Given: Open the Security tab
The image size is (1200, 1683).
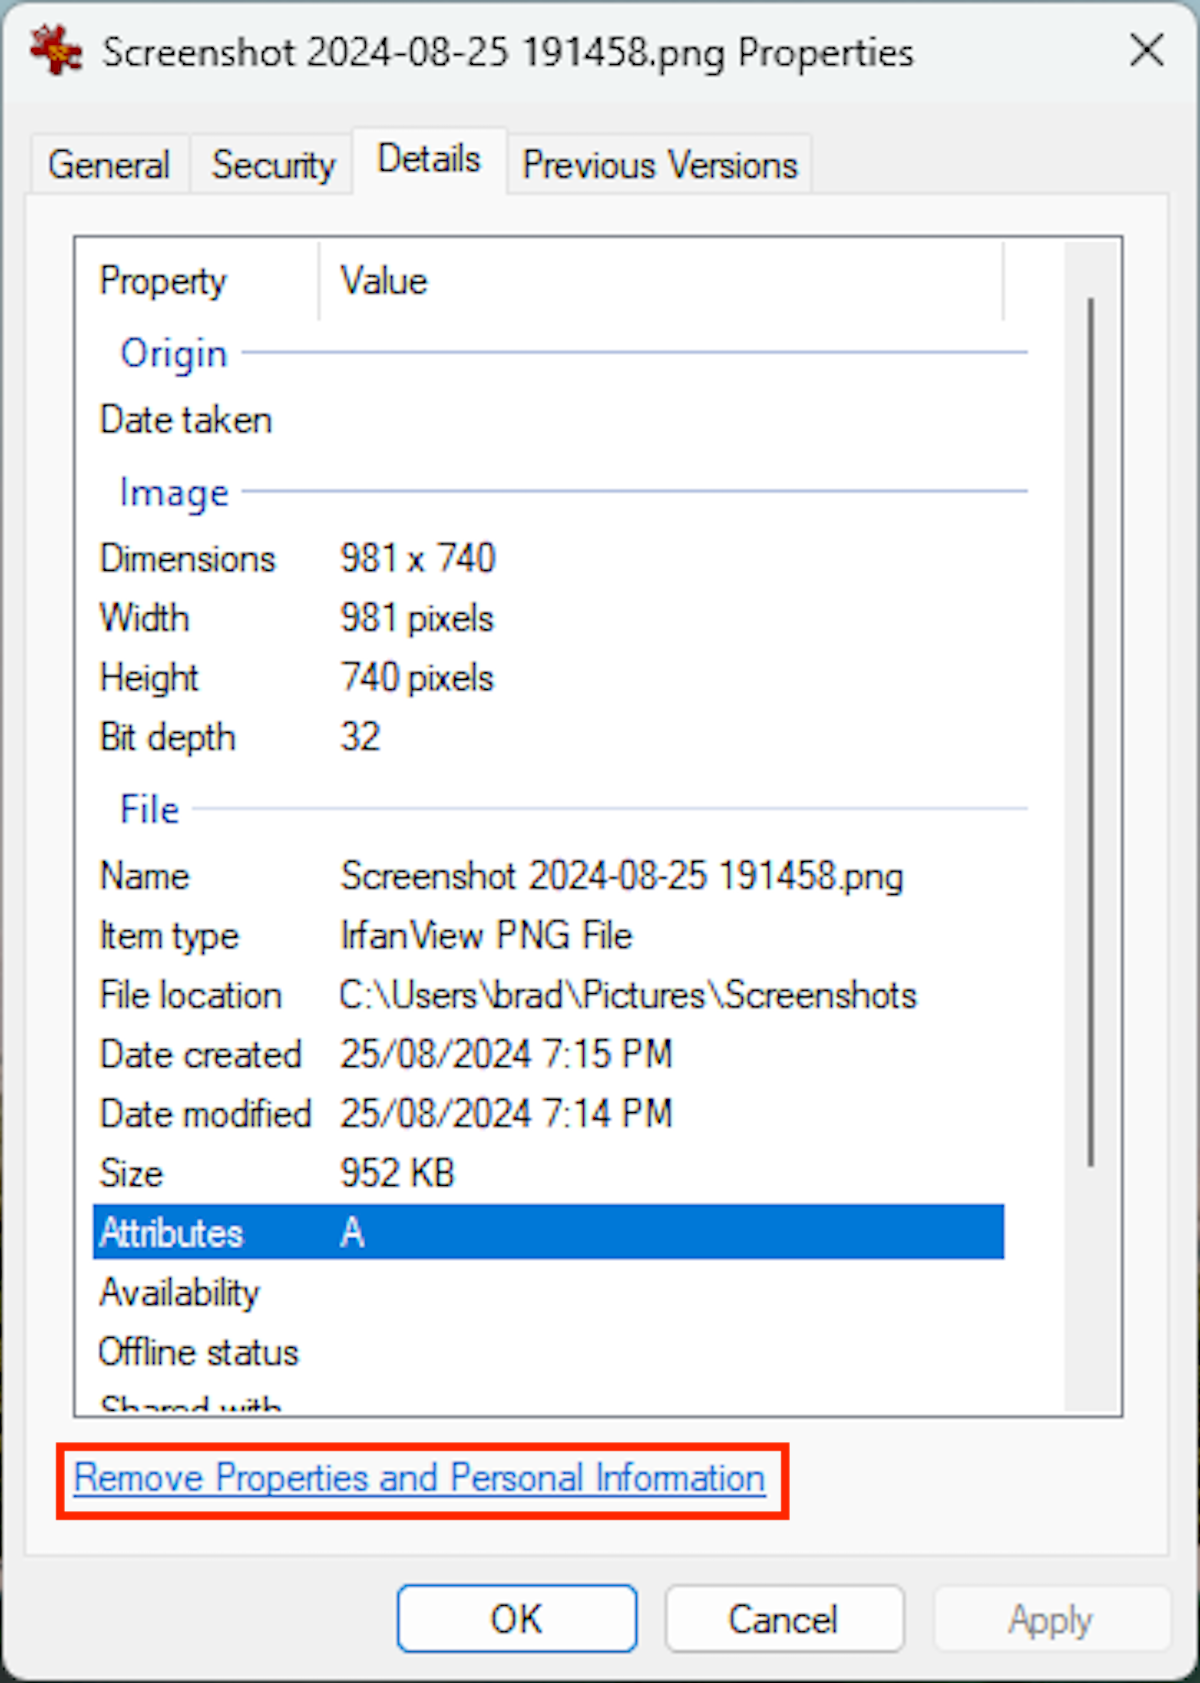Looking at the screenshot, I should 273,165.
